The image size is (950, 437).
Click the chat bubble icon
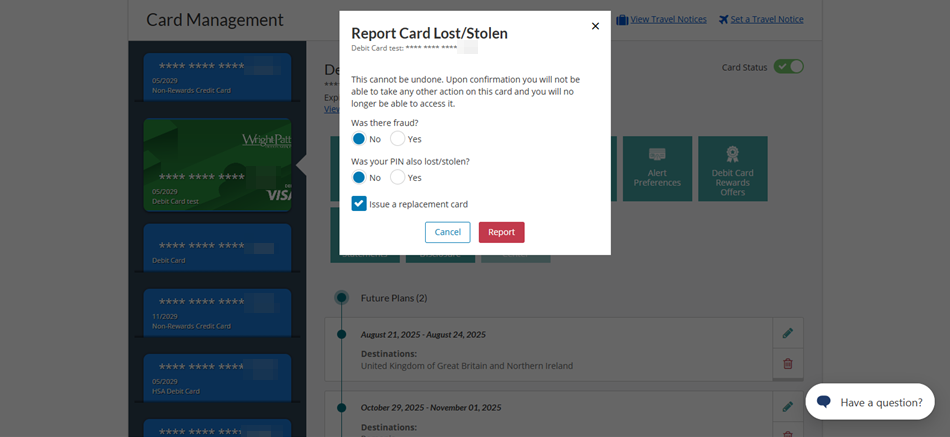823,402
